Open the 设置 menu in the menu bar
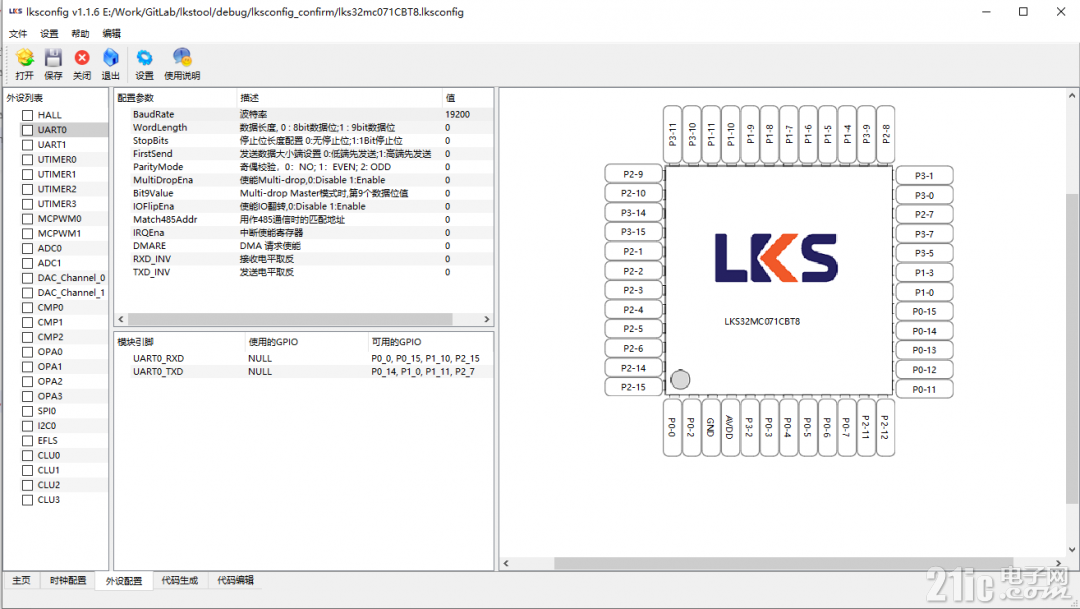1080x609 pixels. click(49, 34)
